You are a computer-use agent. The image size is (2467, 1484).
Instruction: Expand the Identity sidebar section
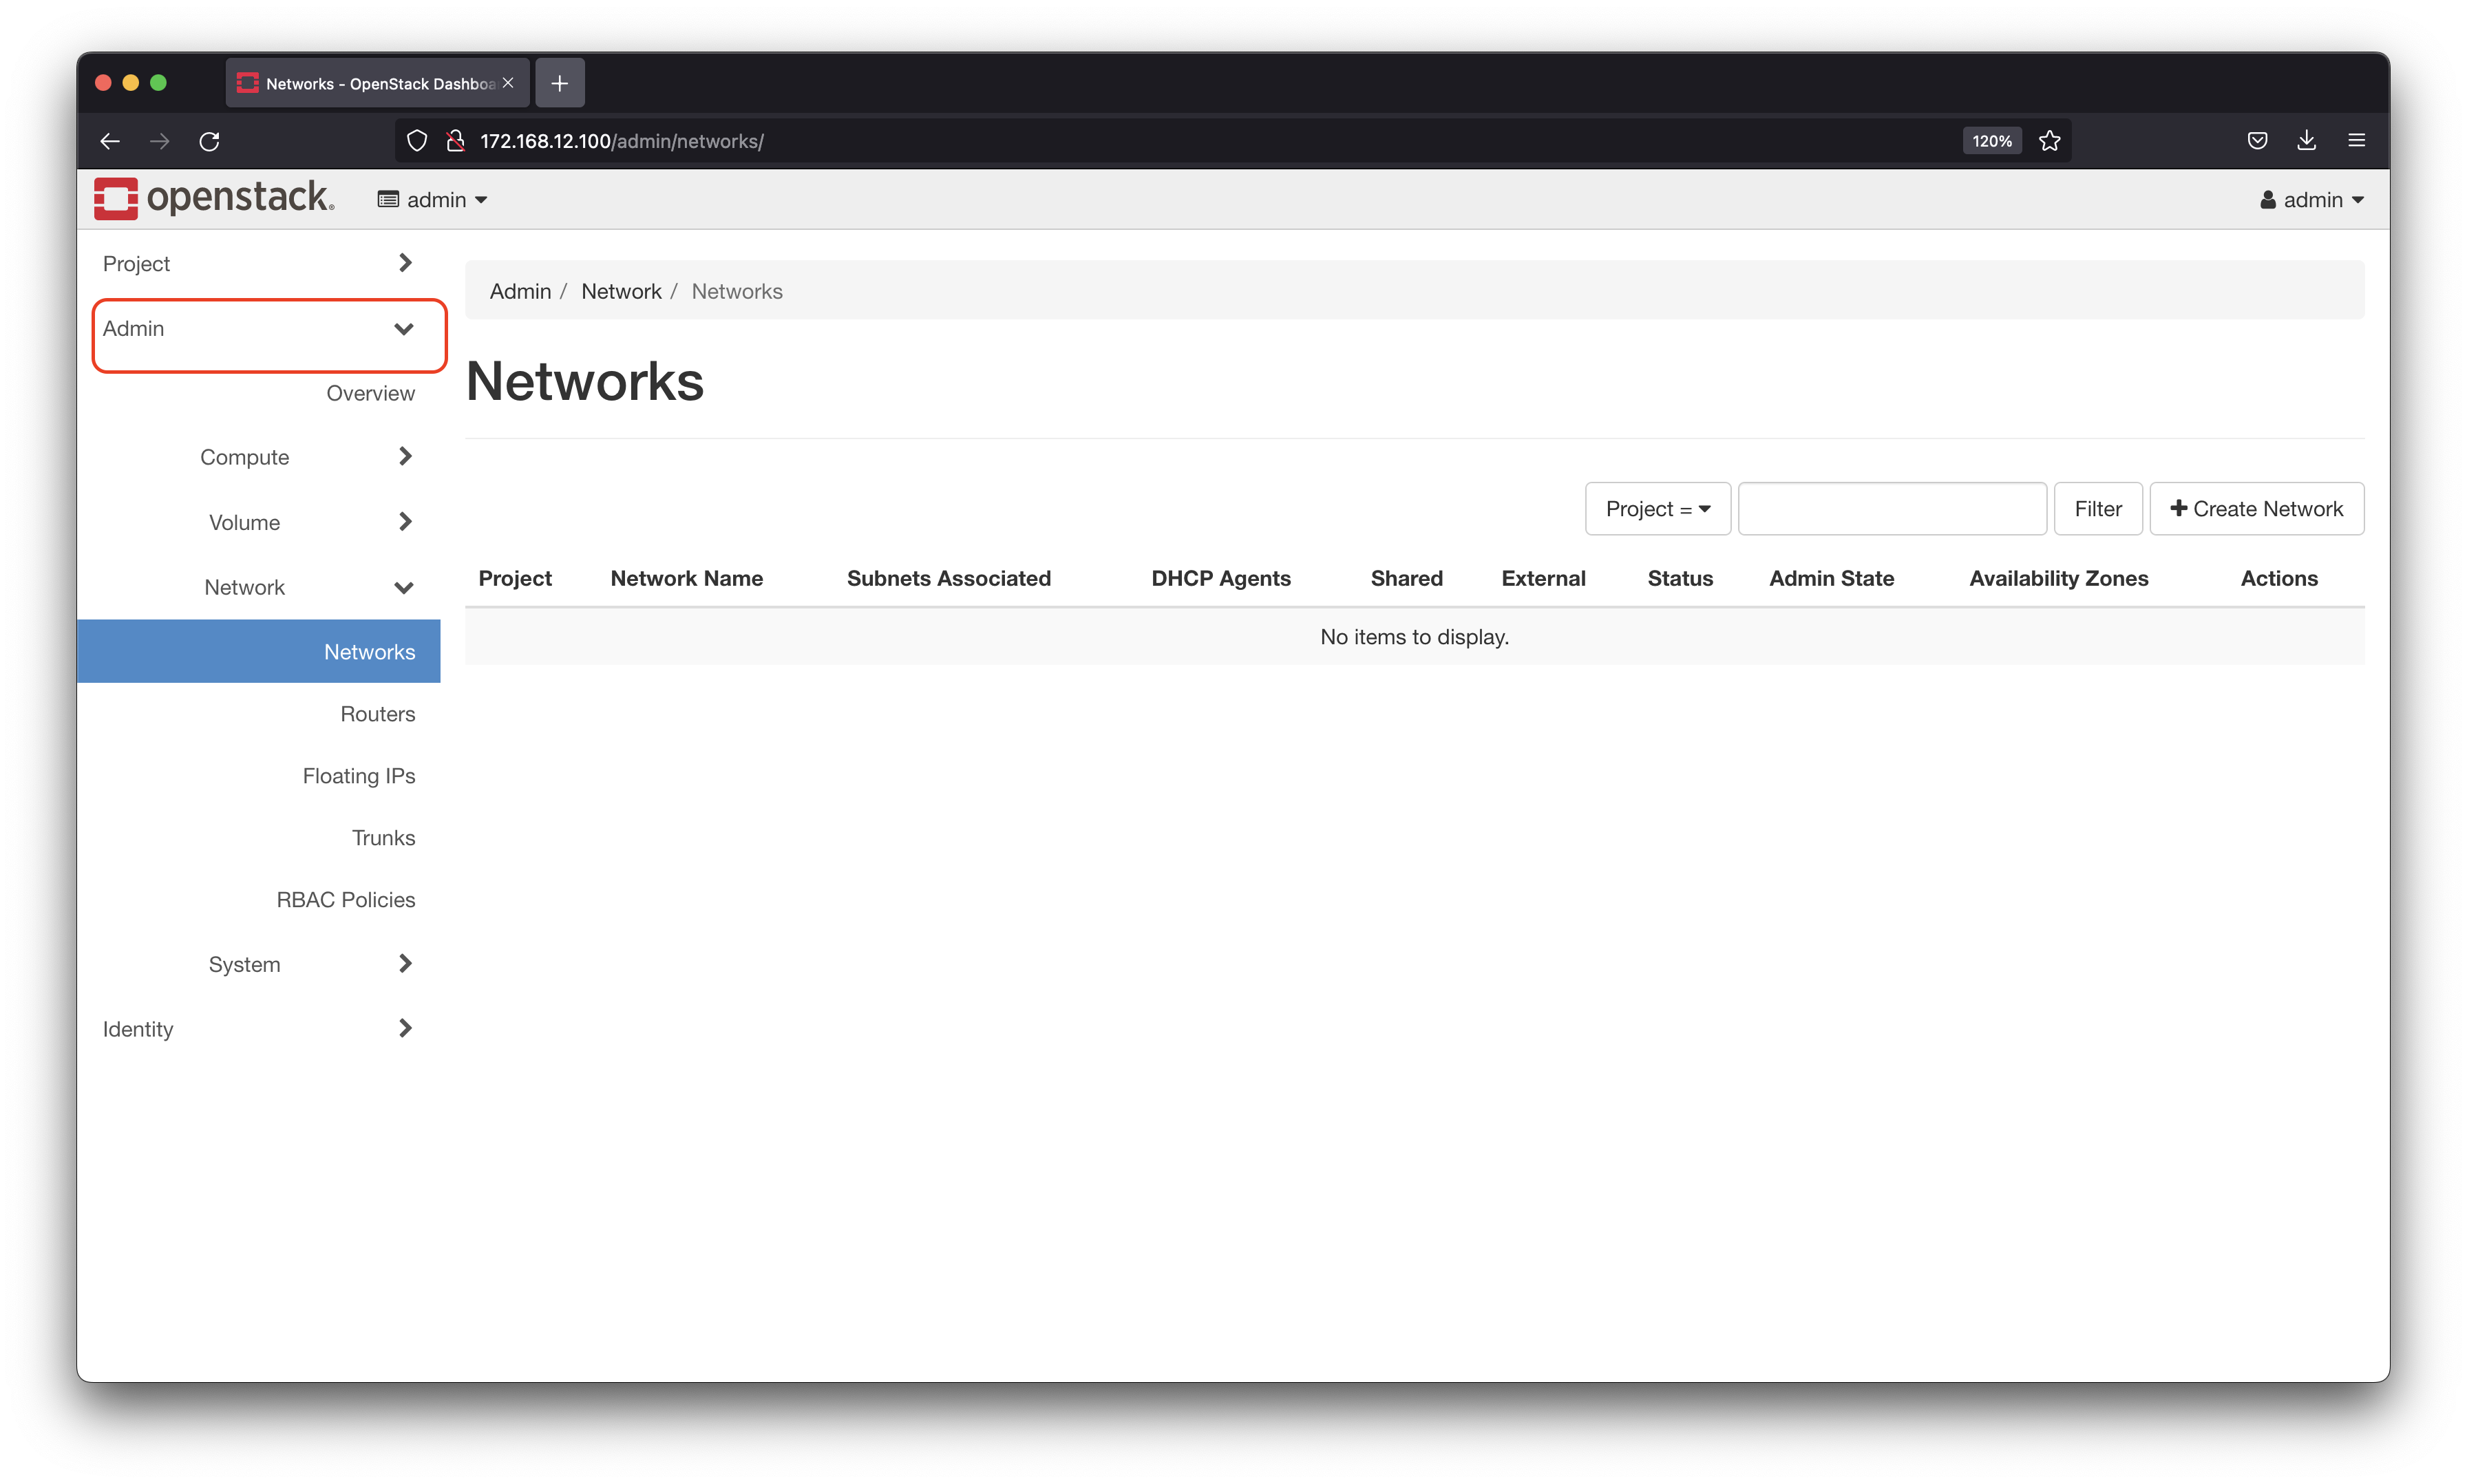(259, 1029)
